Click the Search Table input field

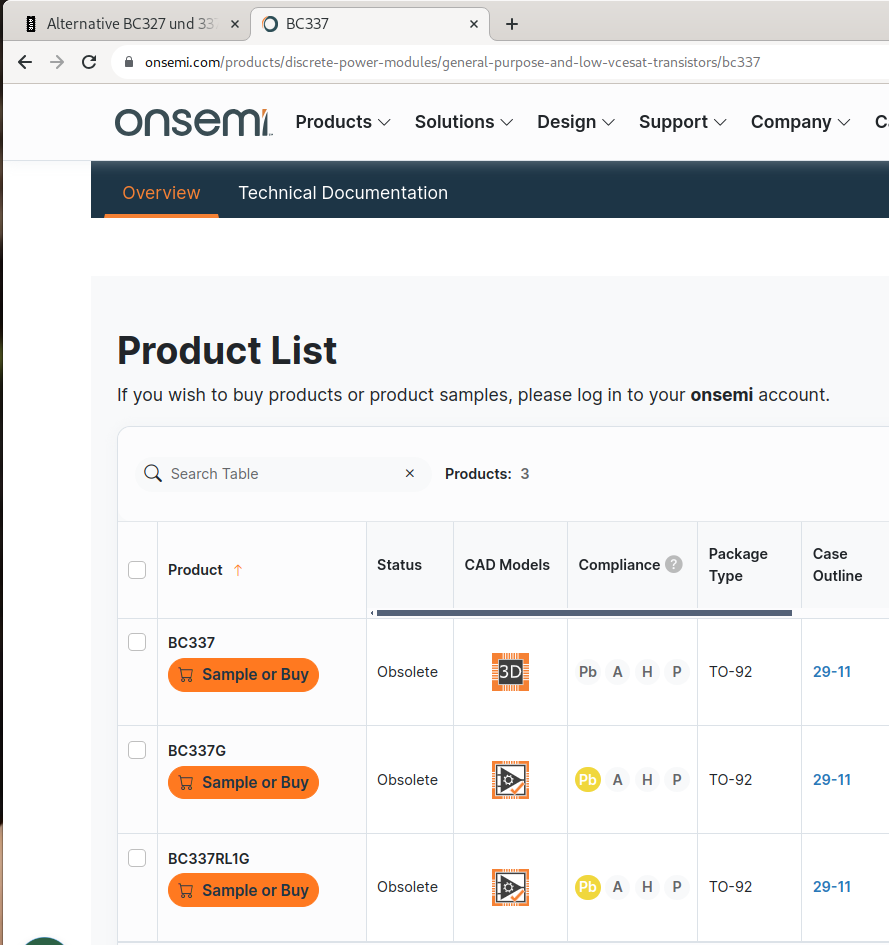[283, 474]
